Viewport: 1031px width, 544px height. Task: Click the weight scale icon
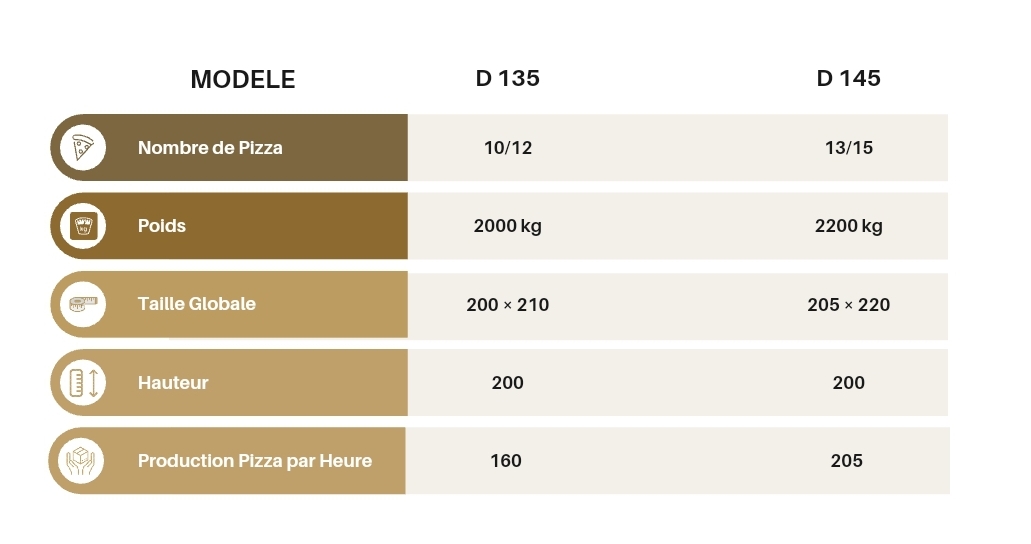(x=83, y=226)
